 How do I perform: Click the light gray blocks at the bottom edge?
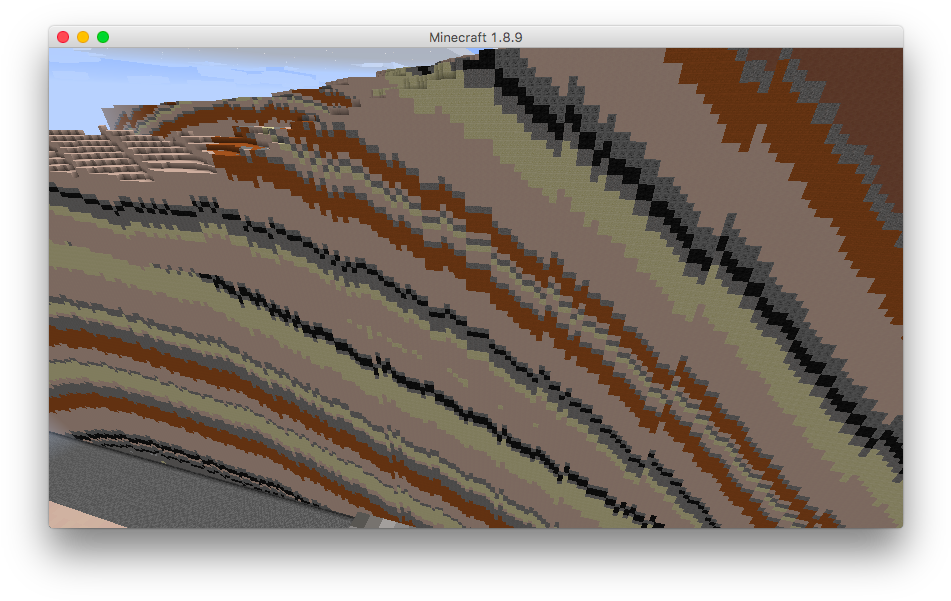[x=368, y=520]
